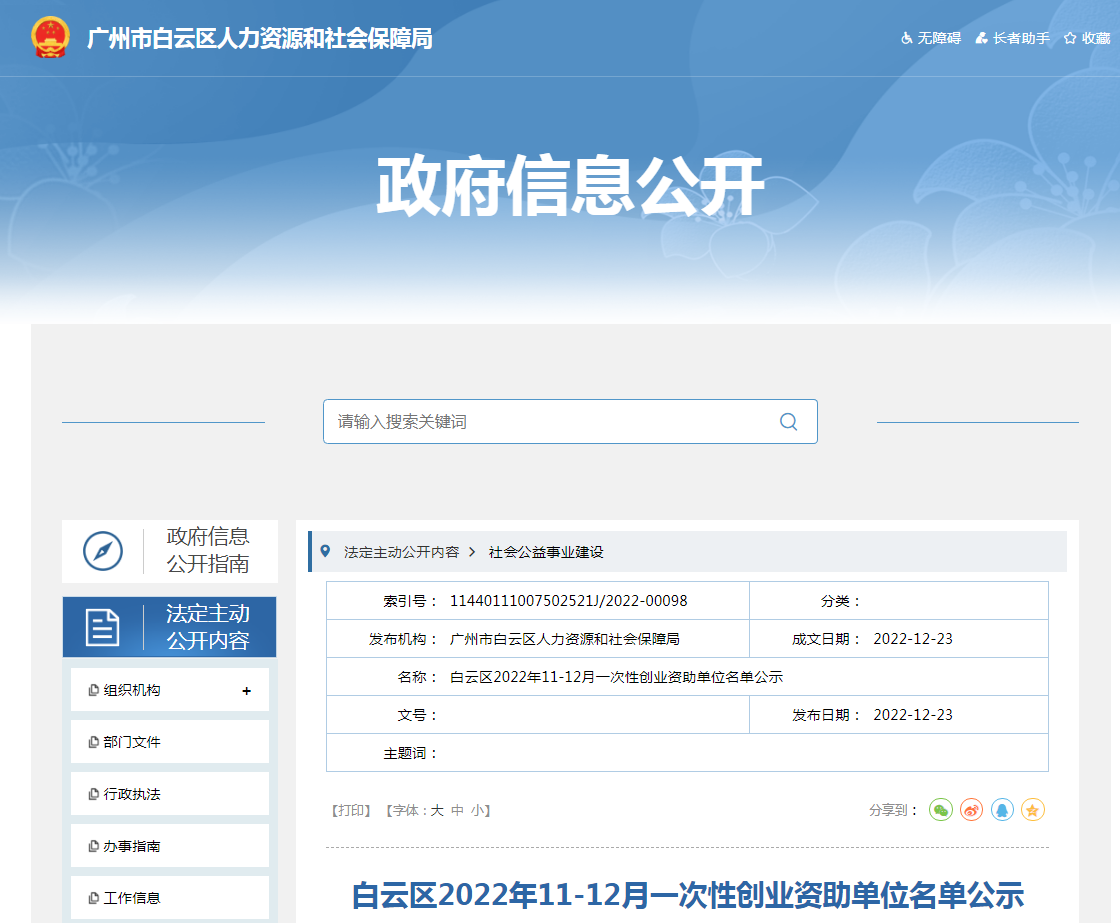Expand the 组织机构 plus sign
The width and height of the screenshot is (1120, 923).
246,691
